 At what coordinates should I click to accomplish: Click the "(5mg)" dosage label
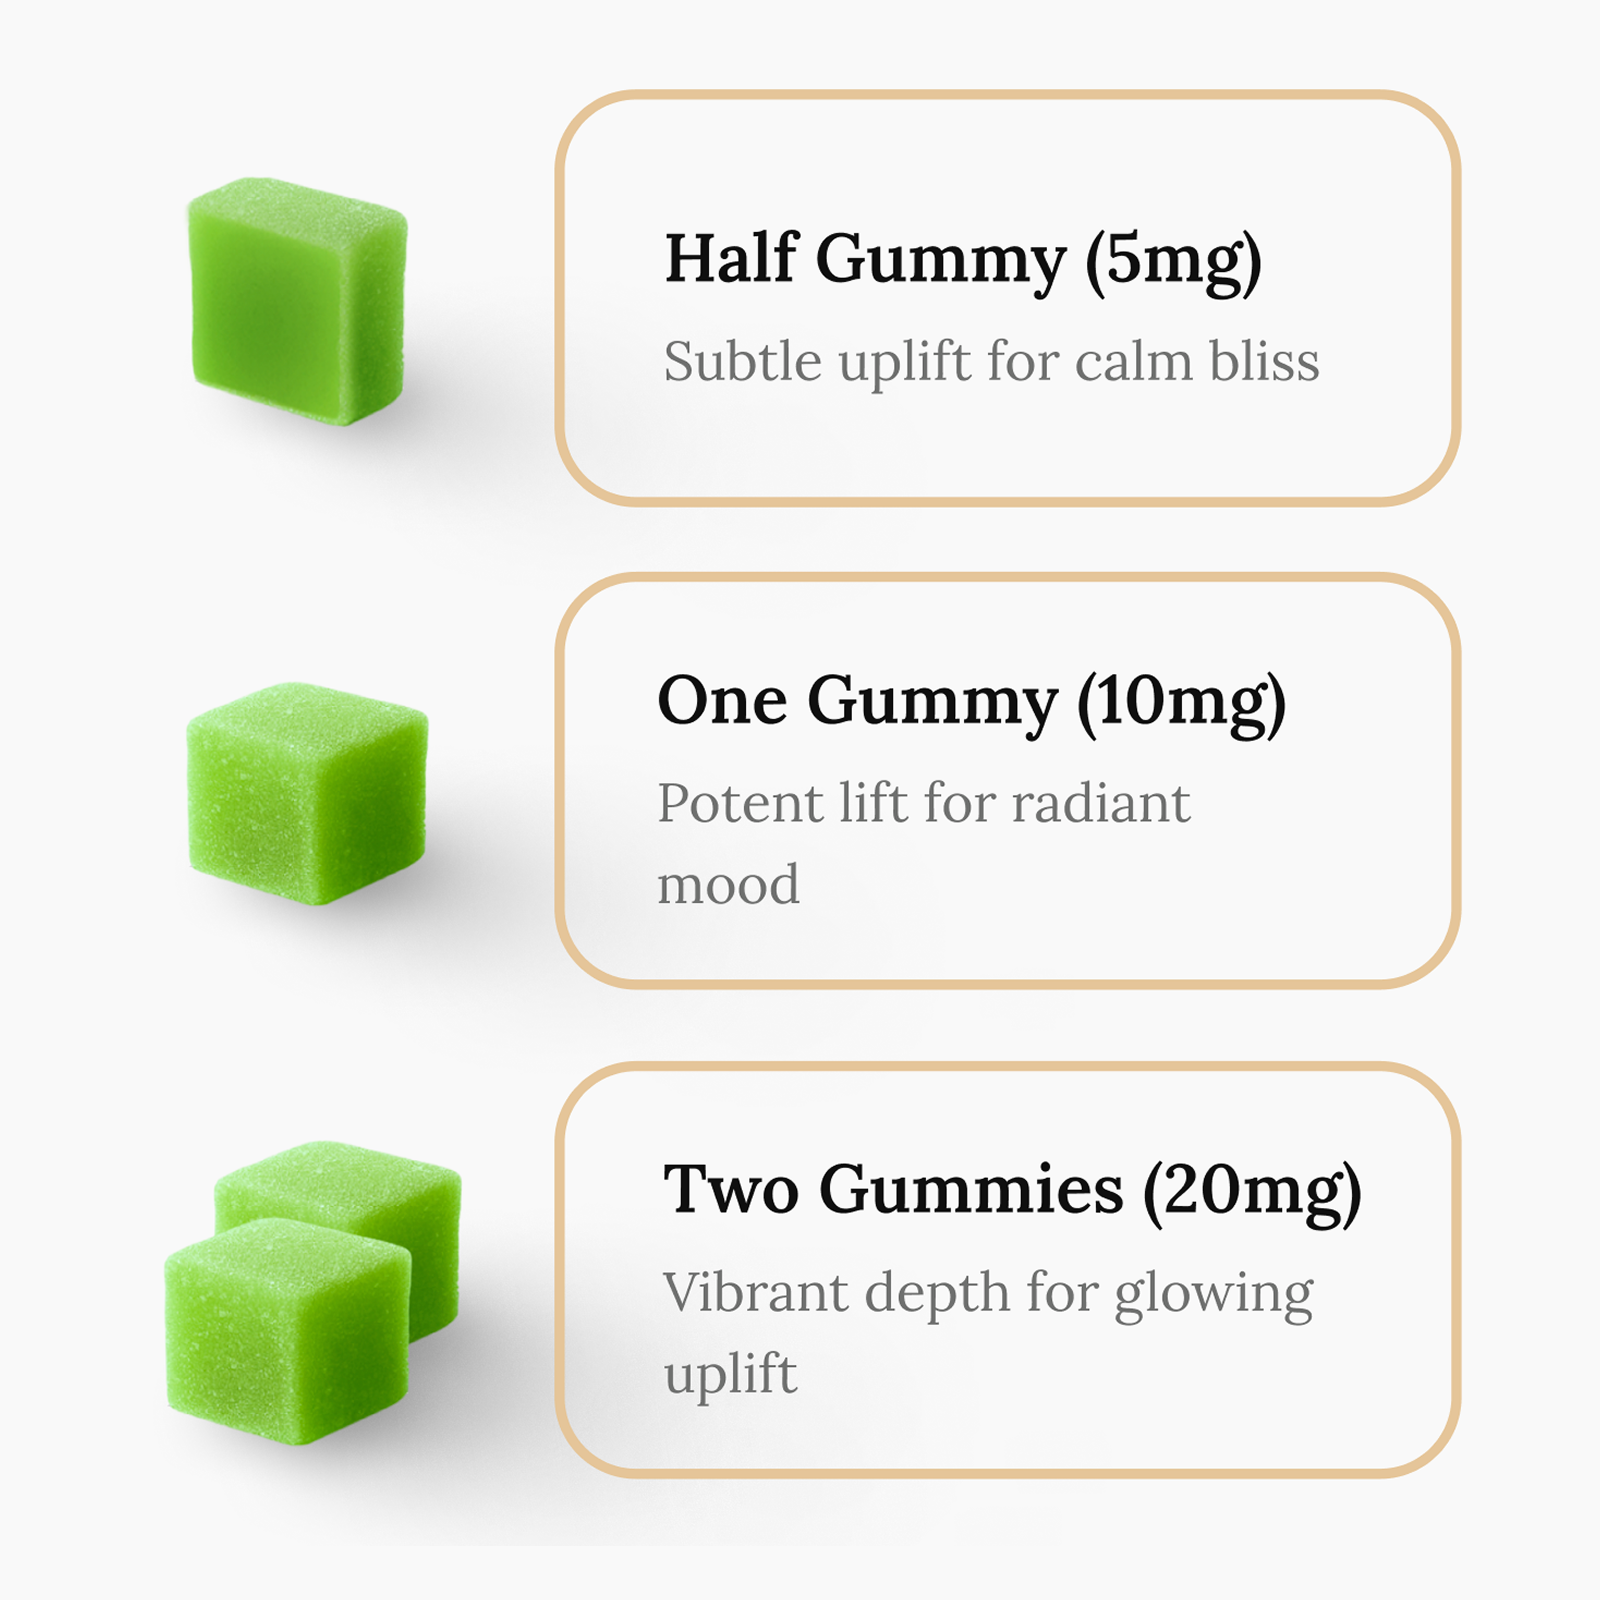[x=1174, y=260]
